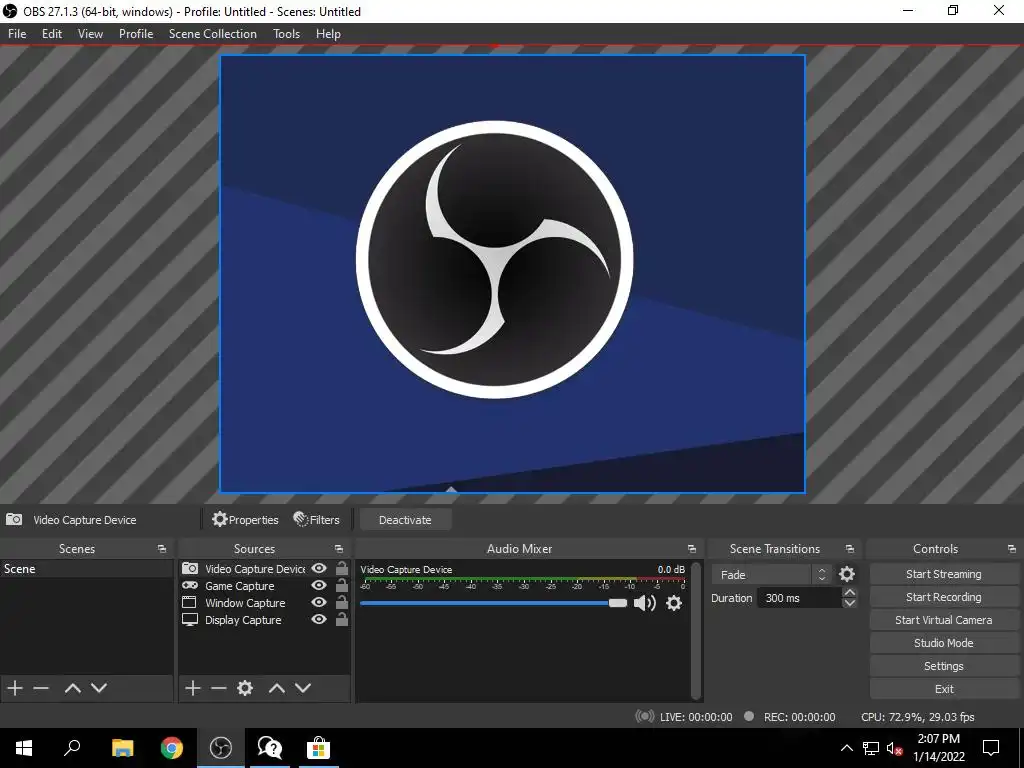The height and width of the screenshot is (768, 1024).
Task: Remove the selected scene with minus icon
Action: [x=41, y=688]
